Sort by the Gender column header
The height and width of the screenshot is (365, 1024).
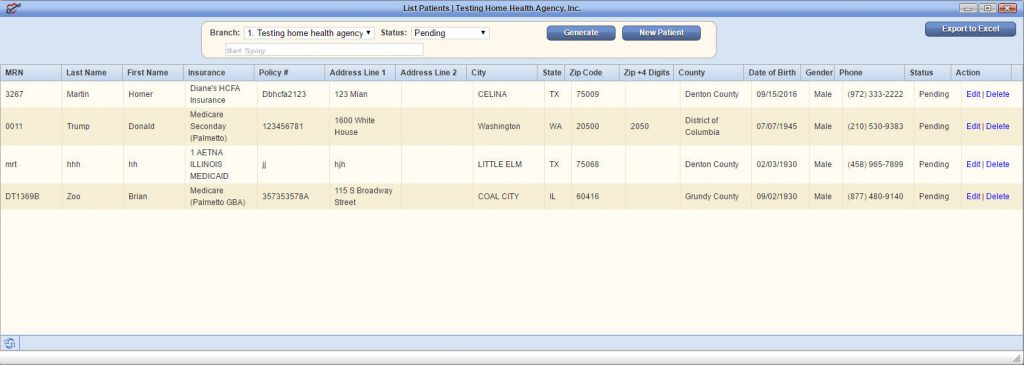click(818, 72)
